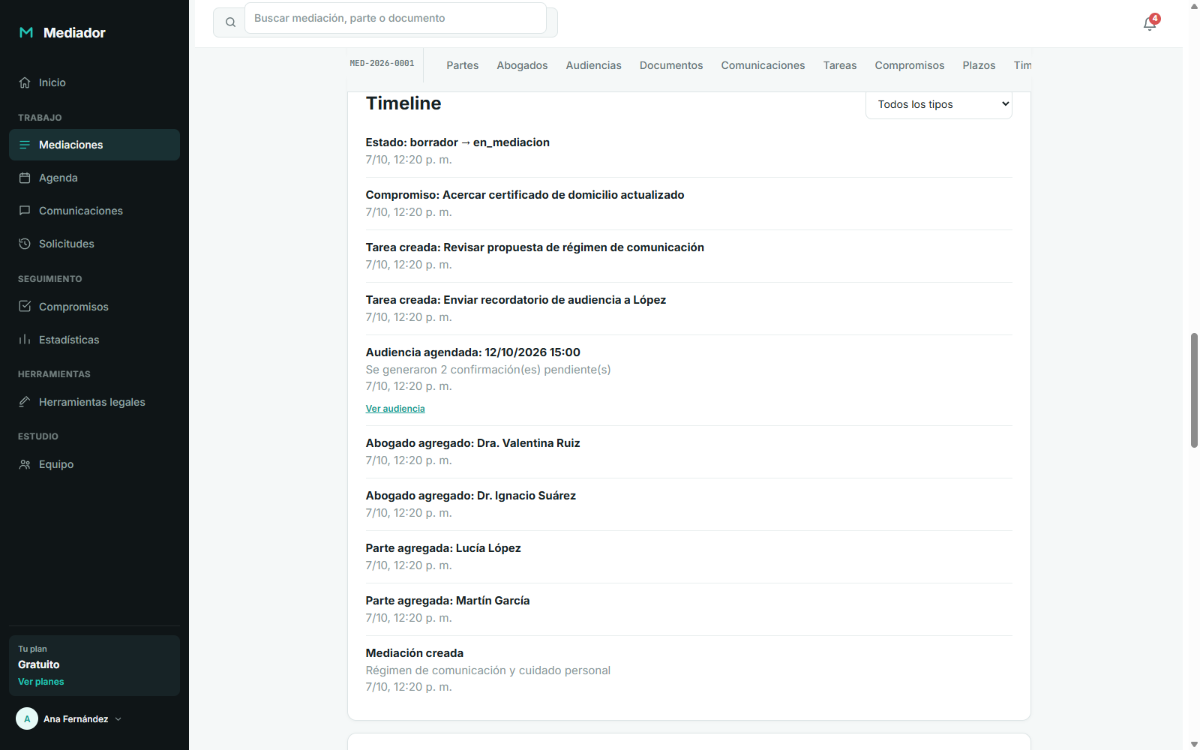Click the Timeline heading
Viewport: 1200px width, 750px height.
coord(403,104)
